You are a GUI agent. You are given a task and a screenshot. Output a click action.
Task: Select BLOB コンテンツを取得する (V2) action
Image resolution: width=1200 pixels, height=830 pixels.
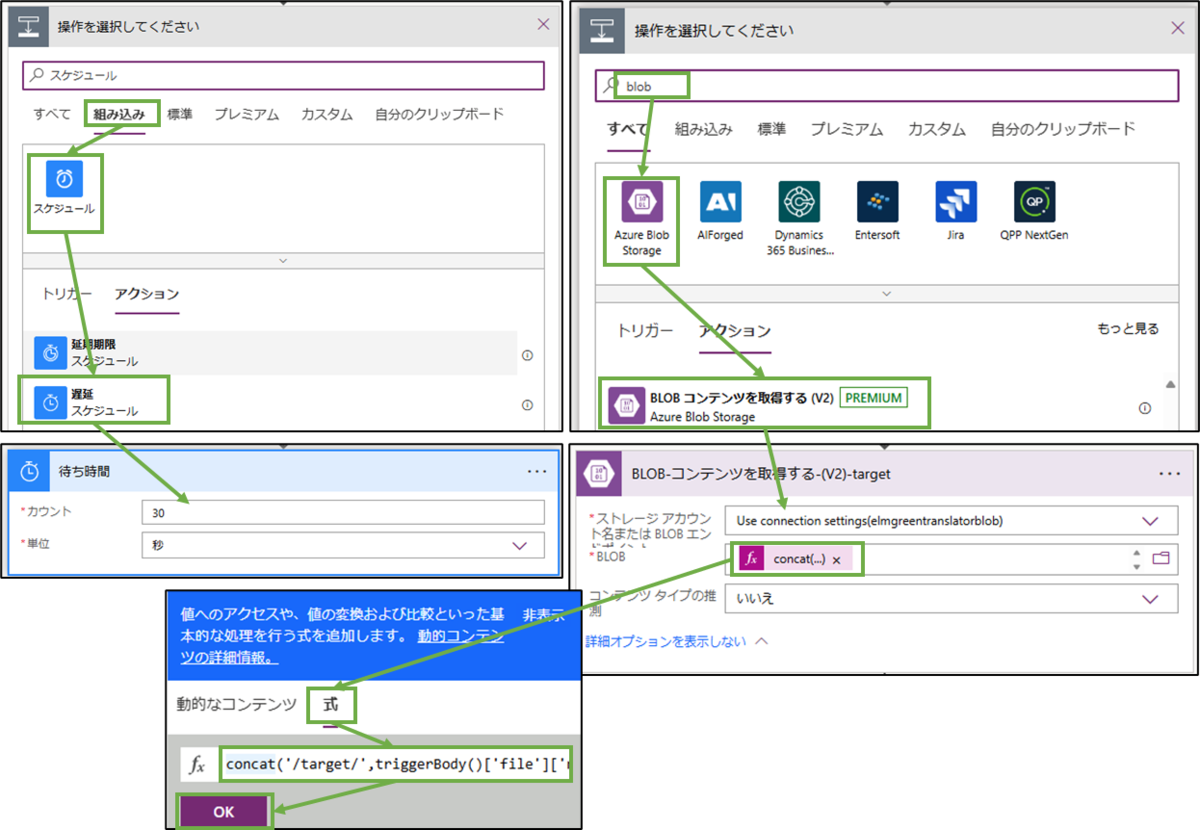point(765,406)
